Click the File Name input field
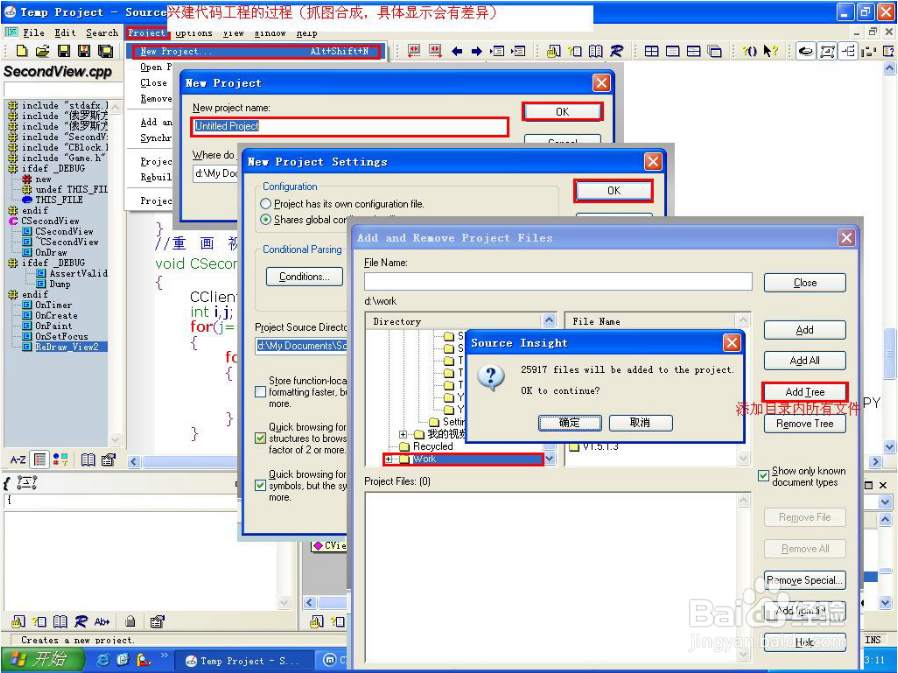The height and width of the screenshot is (673, 898). (558, 281)
